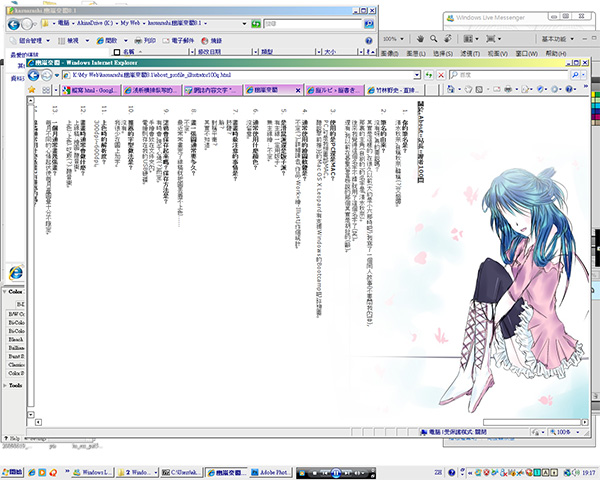The width and height of the screenshot is (600, 480).
Task: Open the Photoshop Filter menu (濾鏡)
Action: [470, 54]
